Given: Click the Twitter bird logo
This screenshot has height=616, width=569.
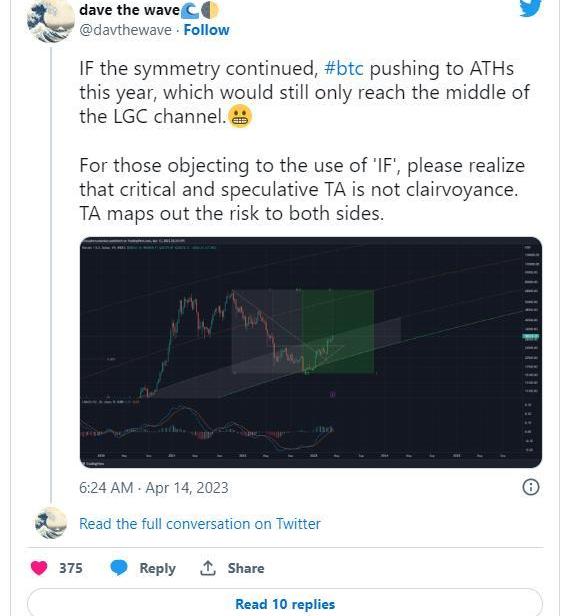Looking at the screenshot, I should point(530,8).
